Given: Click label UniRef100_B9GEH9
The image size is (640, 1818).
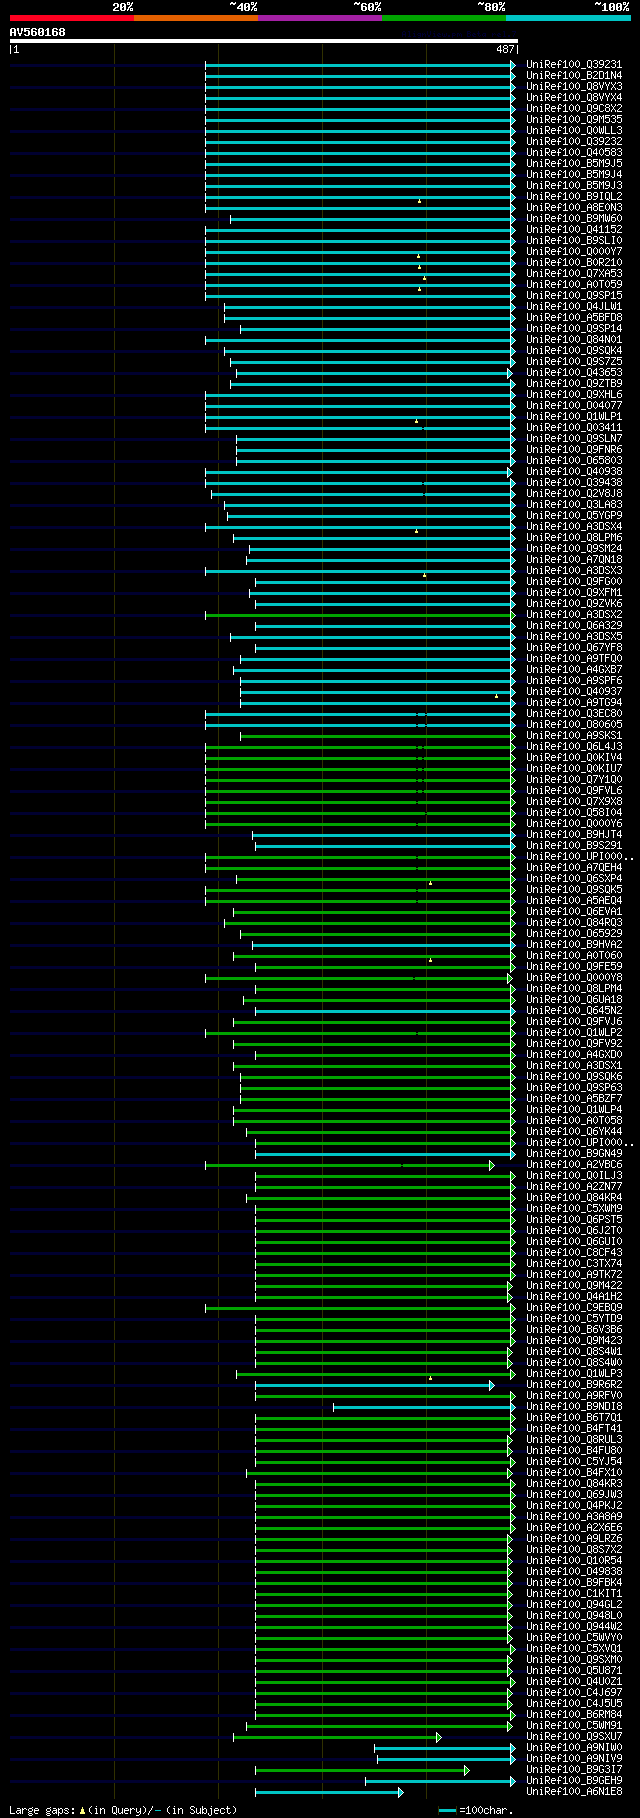Looking at the screenshot, I should pyautogui.click(x=574, y=1781).
